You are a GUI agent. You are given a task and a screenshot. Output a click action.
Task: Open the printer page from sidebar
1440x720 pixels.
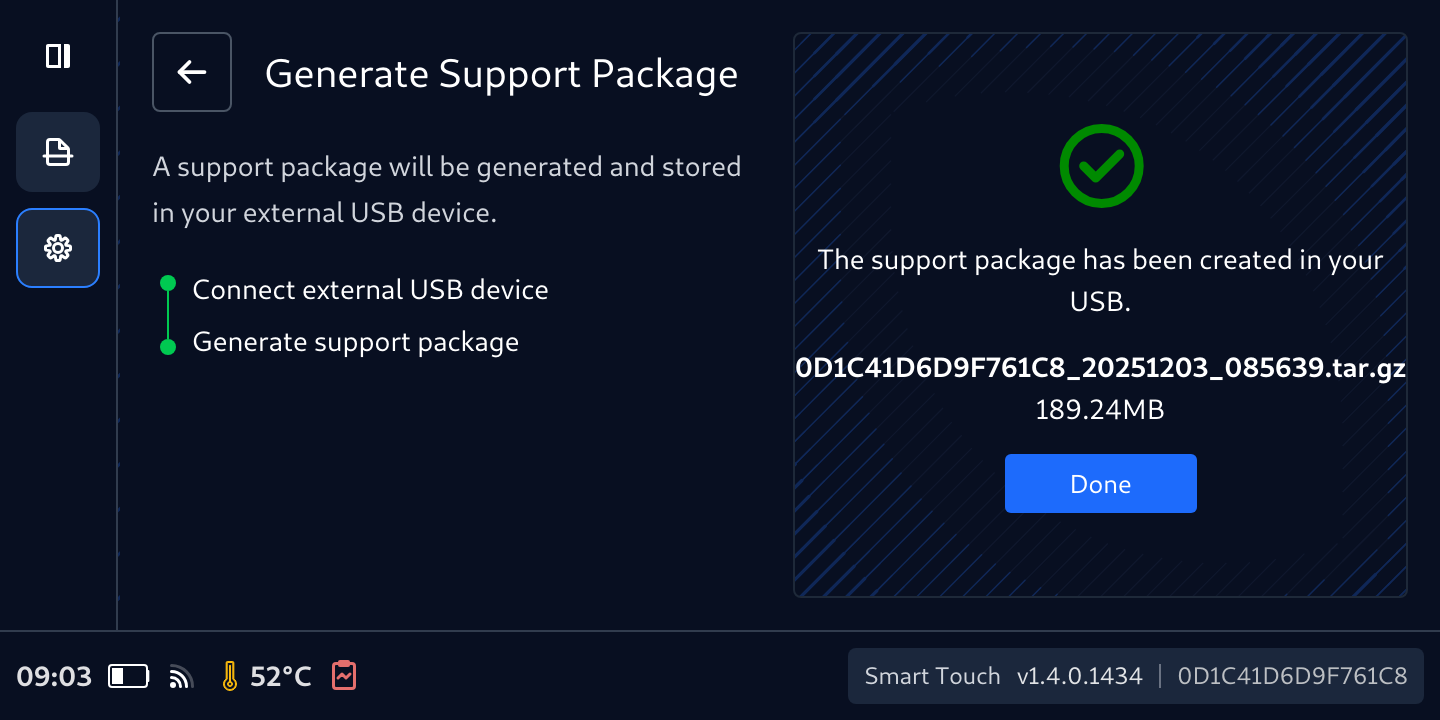(x=58, y=152)
